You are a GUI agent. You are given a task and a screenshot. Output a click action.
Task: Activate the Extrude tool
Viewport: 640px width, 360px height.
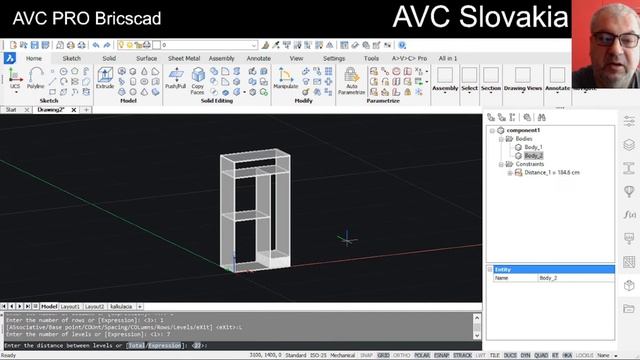click(105, 78)
